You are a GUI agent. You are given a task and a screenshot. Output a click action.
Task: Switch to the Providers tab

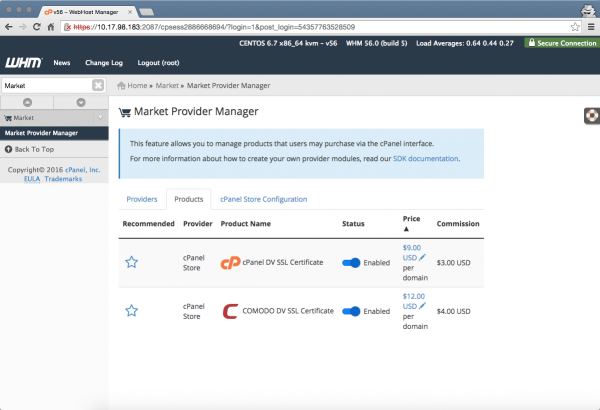pos(142,199)
